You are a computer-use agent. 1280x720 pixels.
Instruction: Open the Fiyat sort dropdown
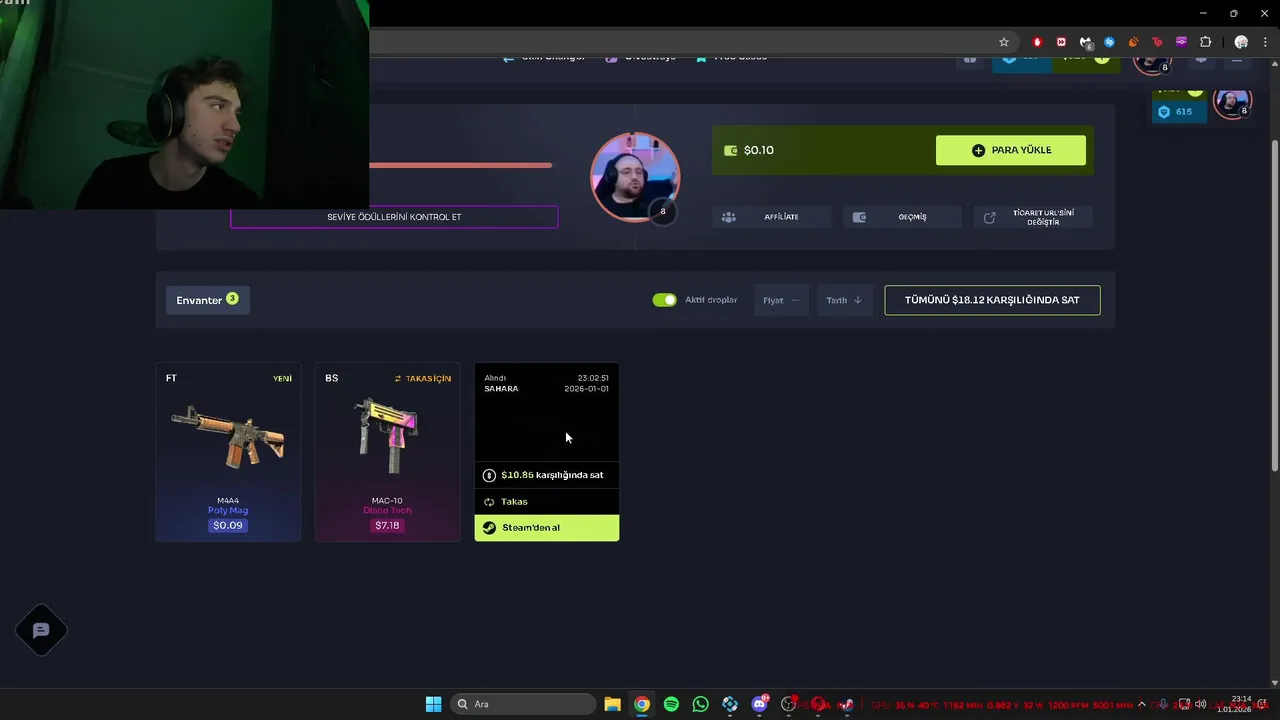[x=781, y=300]
